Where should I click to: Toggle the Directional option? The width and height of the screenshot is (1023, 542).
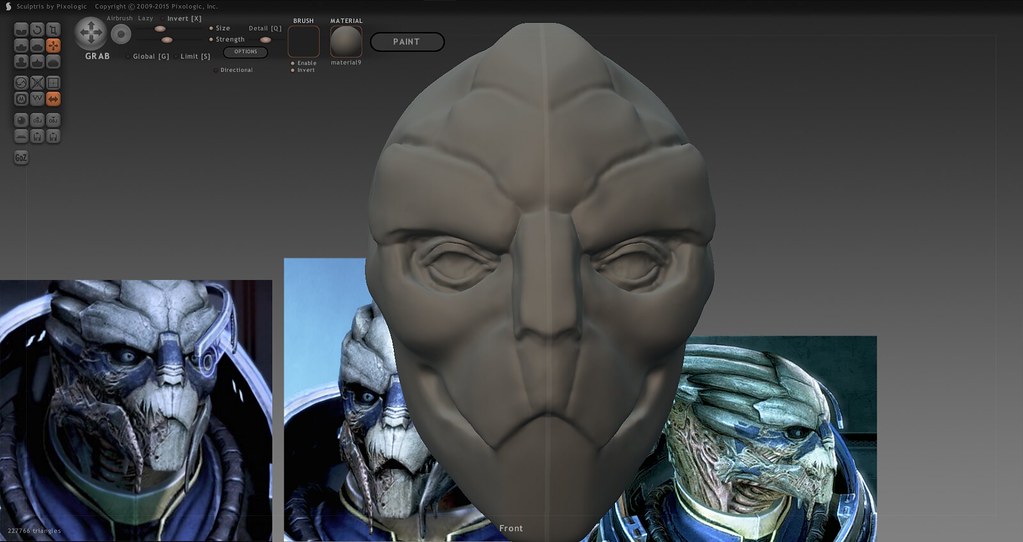pos(234,70)
